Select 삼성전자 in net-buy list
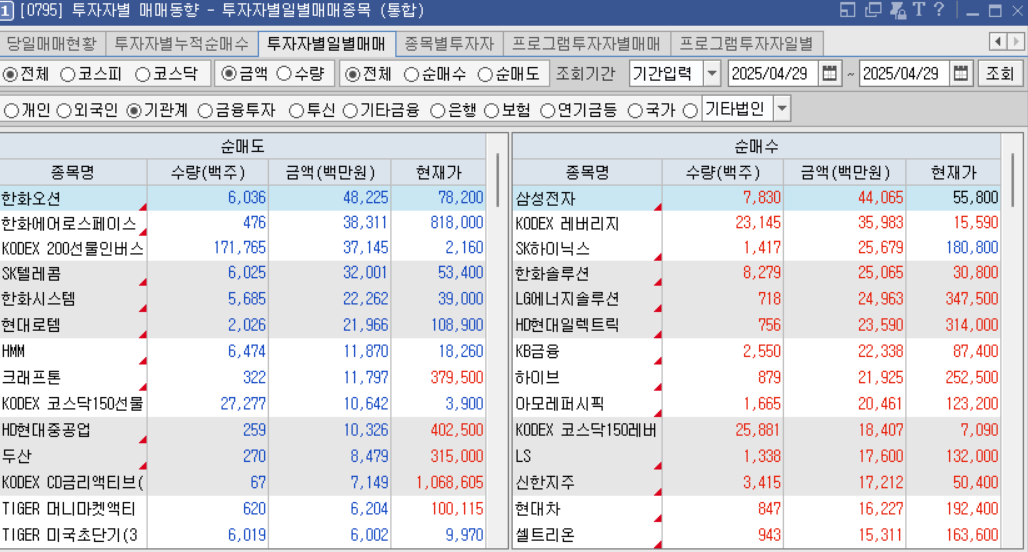 coord(757,198)
